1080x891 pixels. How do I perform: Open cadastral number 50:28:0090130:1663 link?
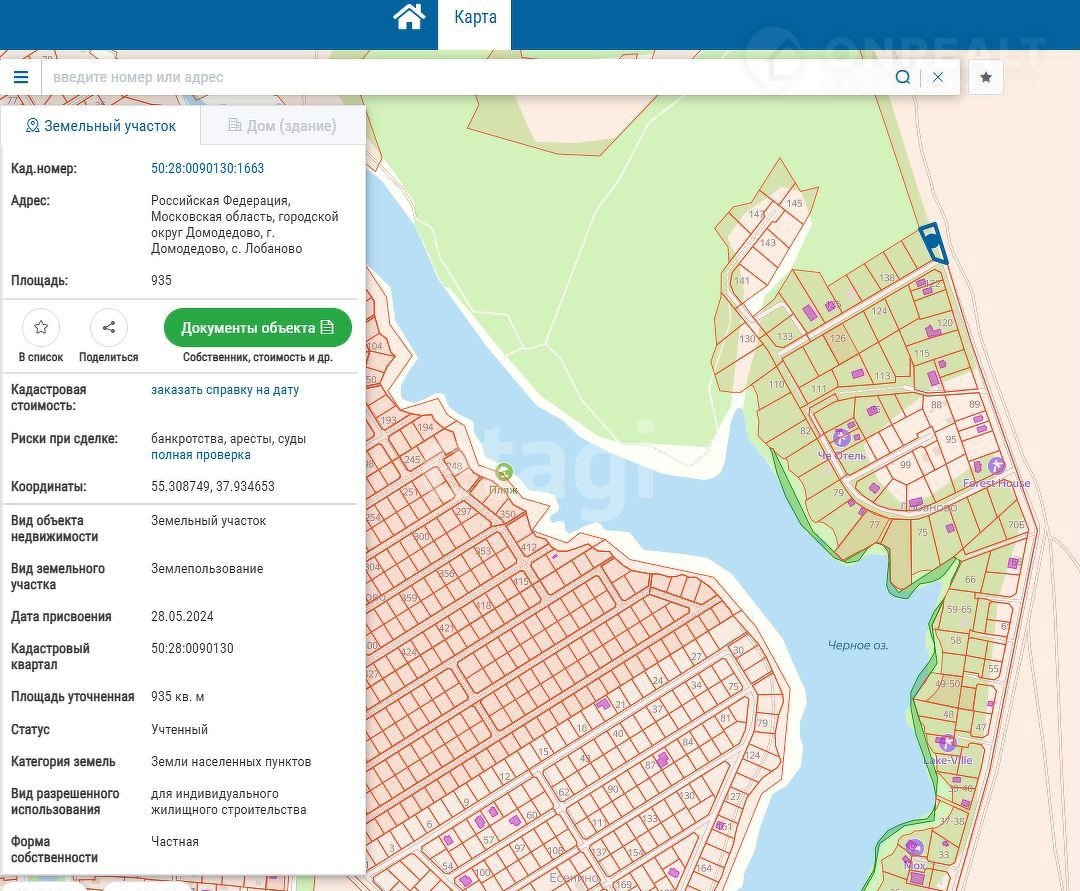pyautogui.click(x=208, y=169)
